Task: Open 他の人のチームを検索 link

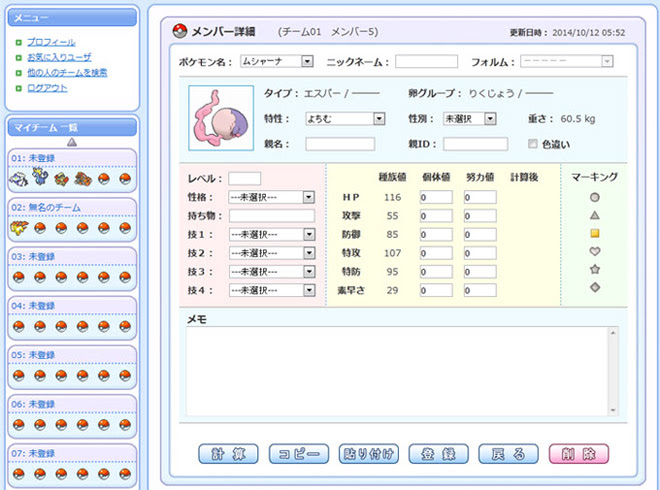Action: tap(67, 72)
